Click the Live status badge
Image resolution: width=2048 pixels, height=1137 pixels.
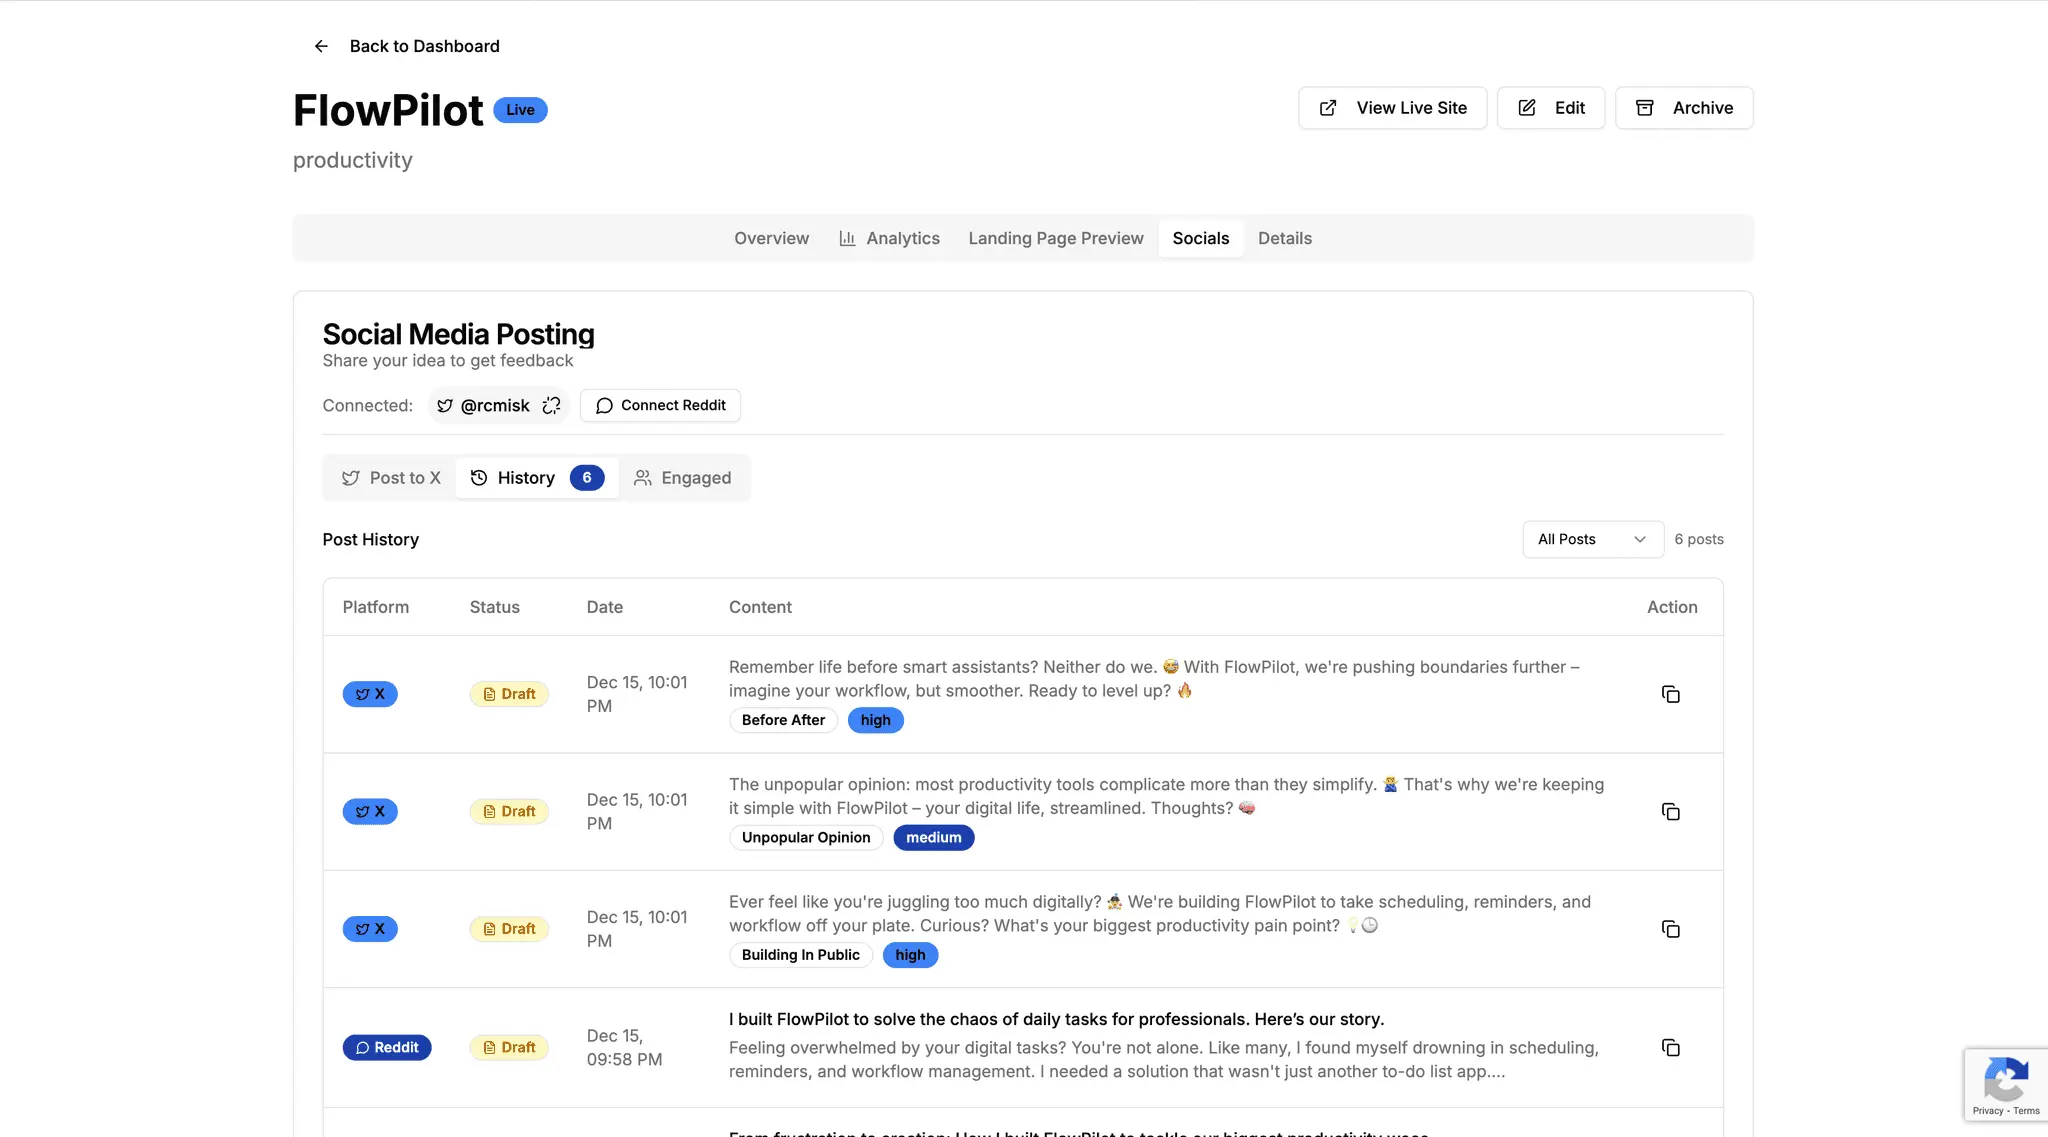[x=520, y=110]
